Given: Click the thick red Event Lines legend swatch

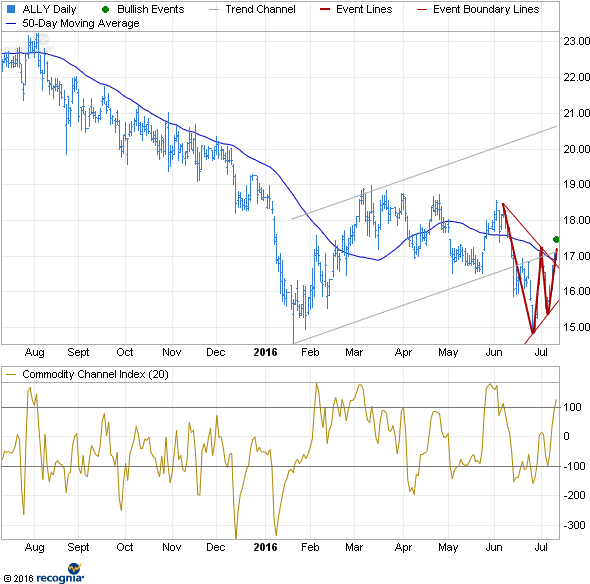Looking at the screenshot, I should [x=325, y=9].
